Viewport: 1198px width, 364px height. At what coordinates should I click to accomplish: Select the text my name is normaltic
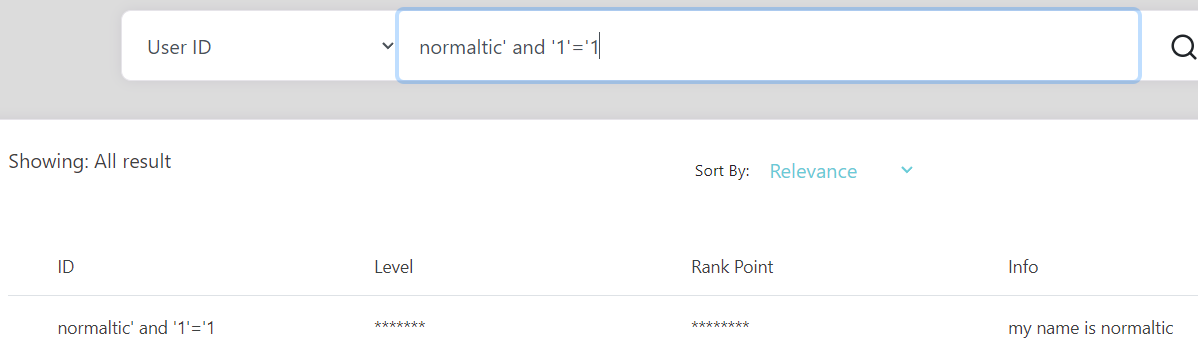(x=1090, y=328)
